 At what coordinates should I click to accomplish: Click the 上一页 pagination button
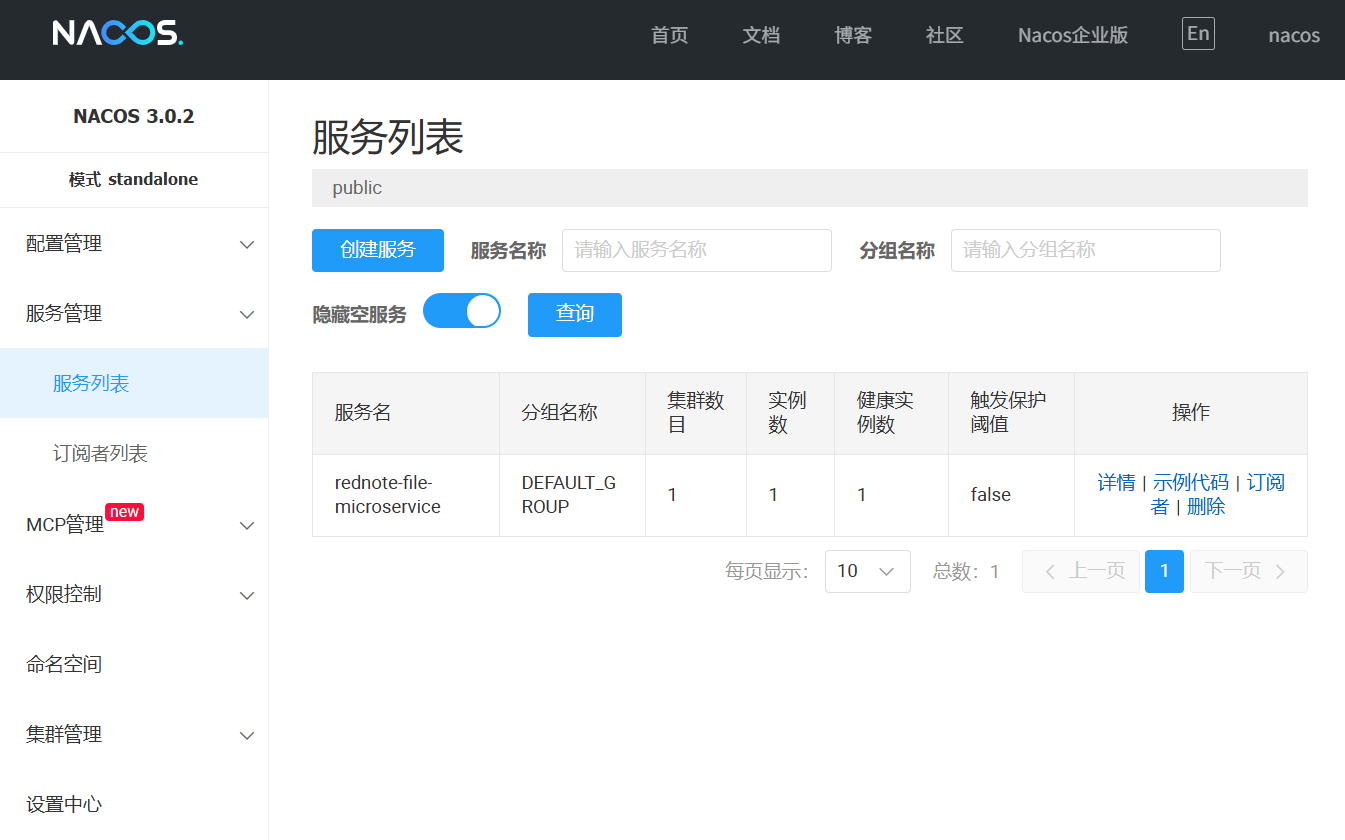[1081, 571]
